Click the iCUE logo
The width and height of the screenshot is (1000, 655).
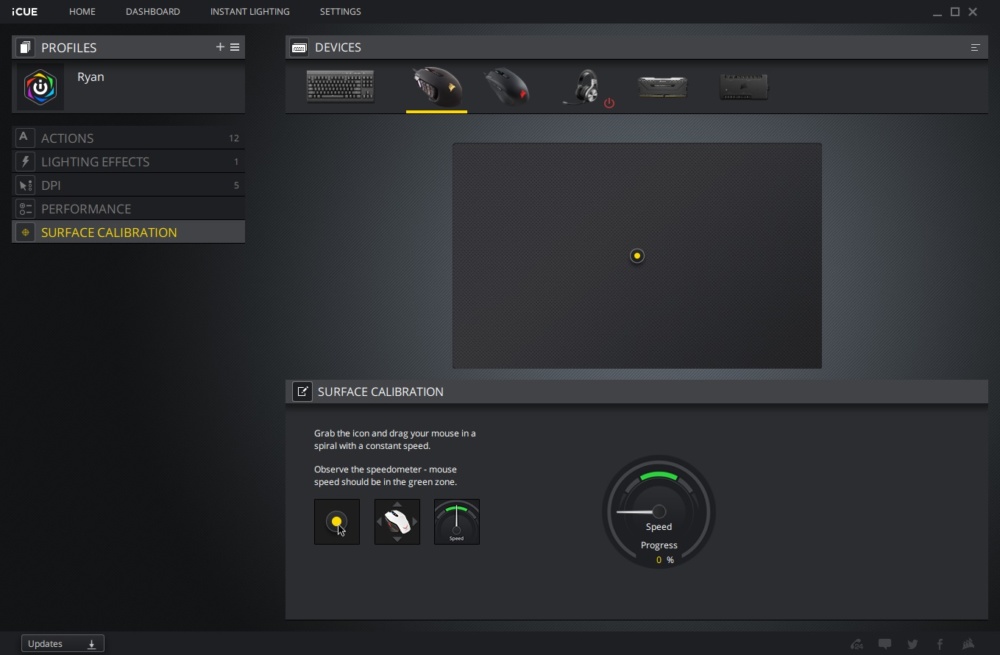[x=24, y=11]
